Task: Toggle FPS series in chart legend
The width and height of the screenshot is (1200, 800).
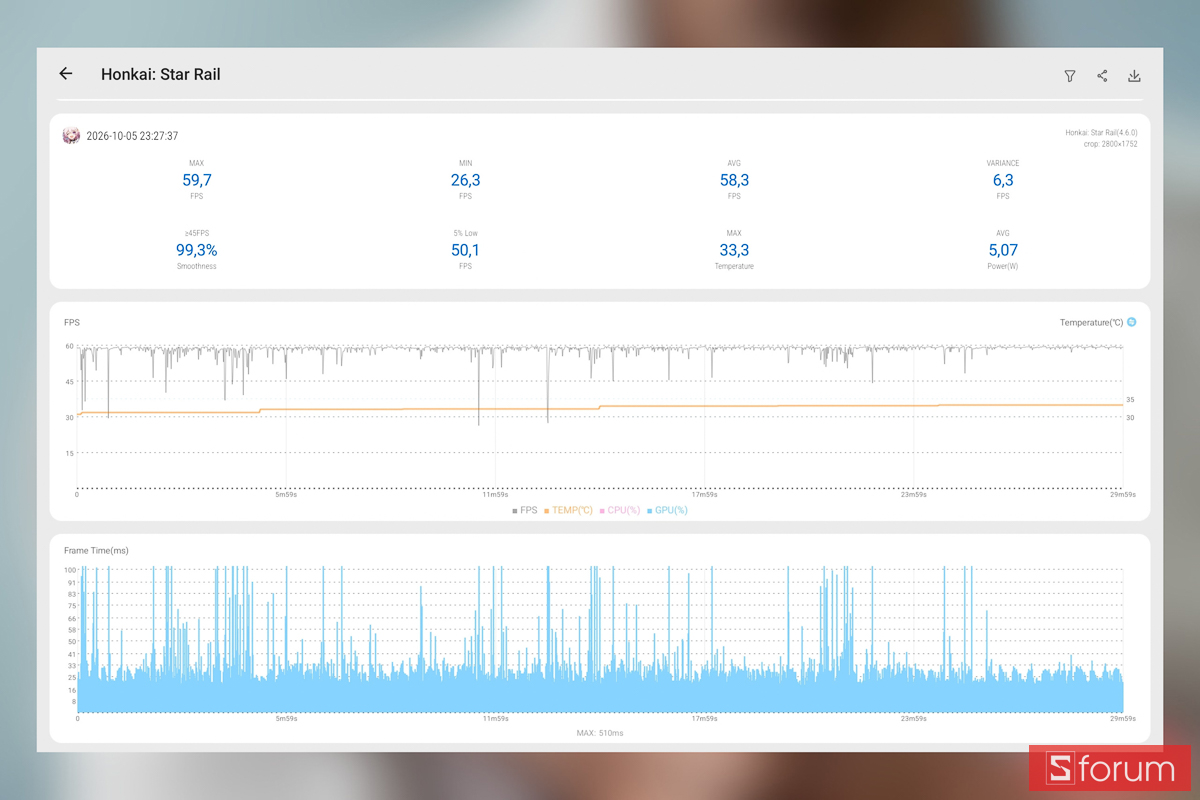Action: click(525, 510)
